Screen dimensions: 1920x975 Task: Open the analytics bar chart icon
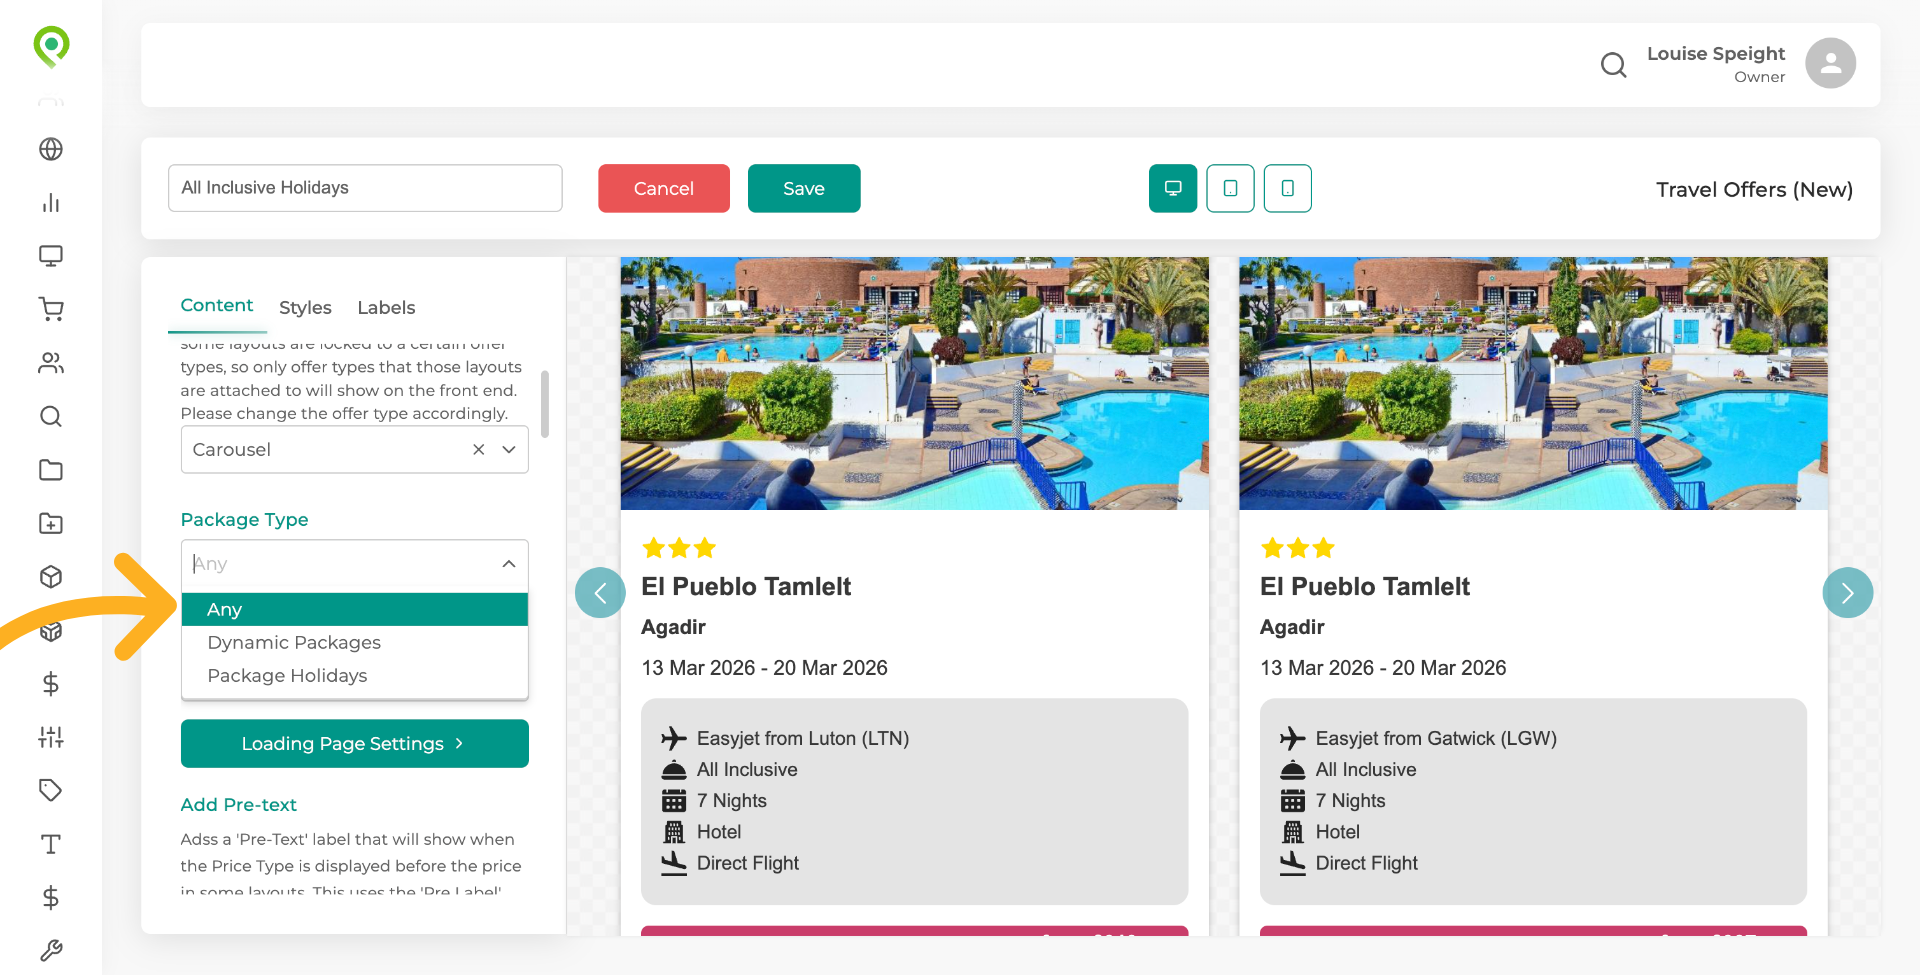coord(51,203)
